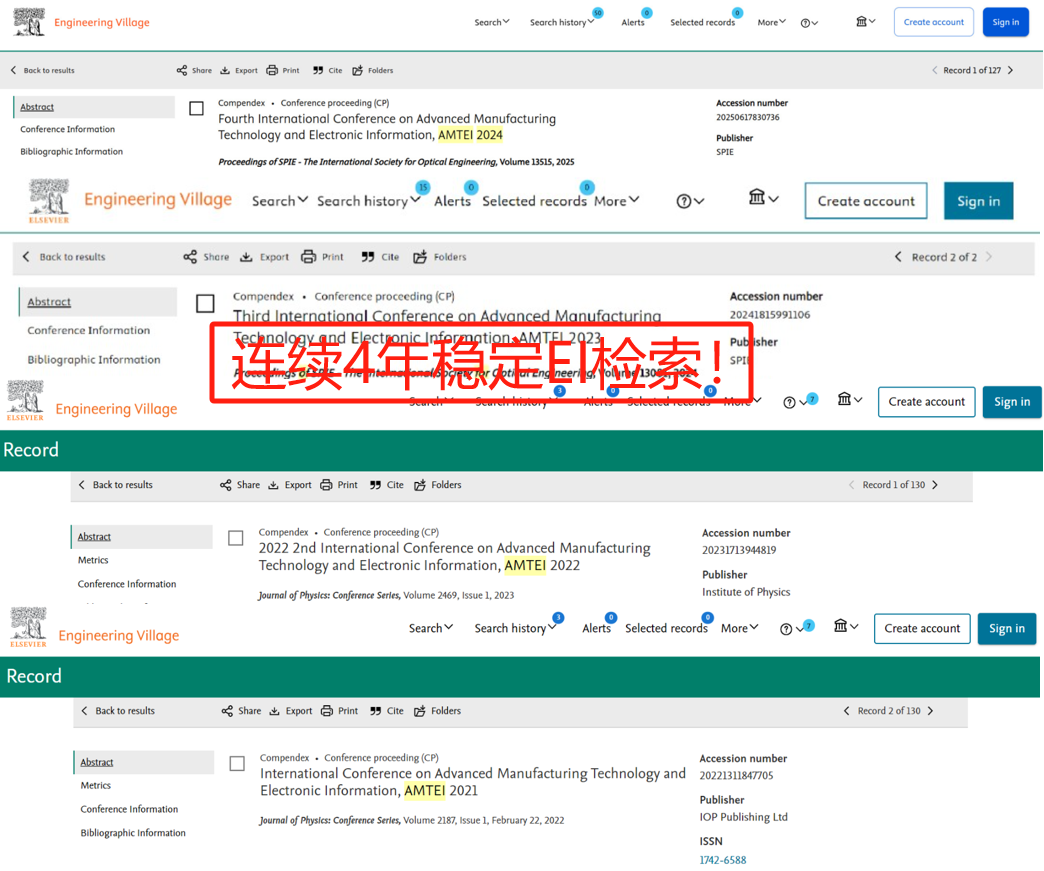Click Print icon in Record 2 of 2 toolbar
The width and height of the screenshot is (1044, 871).
[308, 257]
